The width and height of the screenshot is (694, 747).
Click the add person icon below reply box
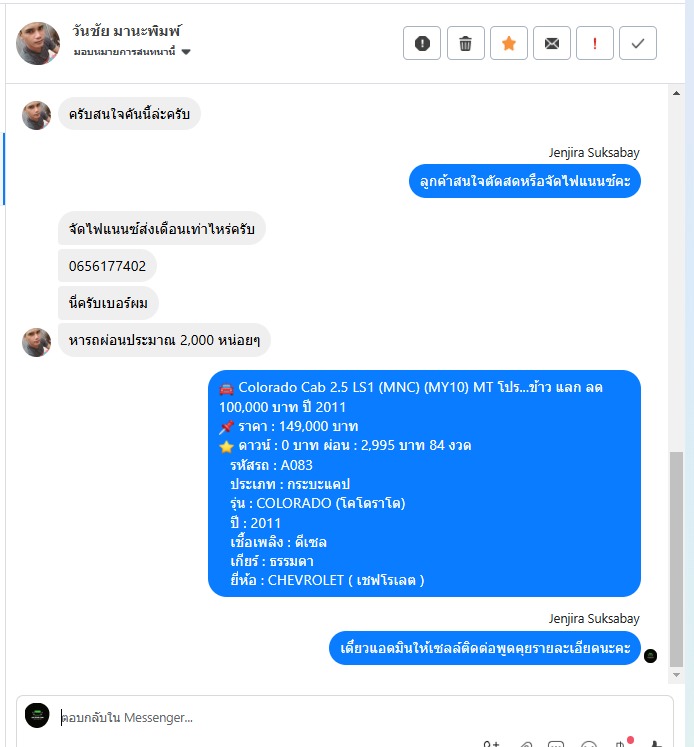491,744
